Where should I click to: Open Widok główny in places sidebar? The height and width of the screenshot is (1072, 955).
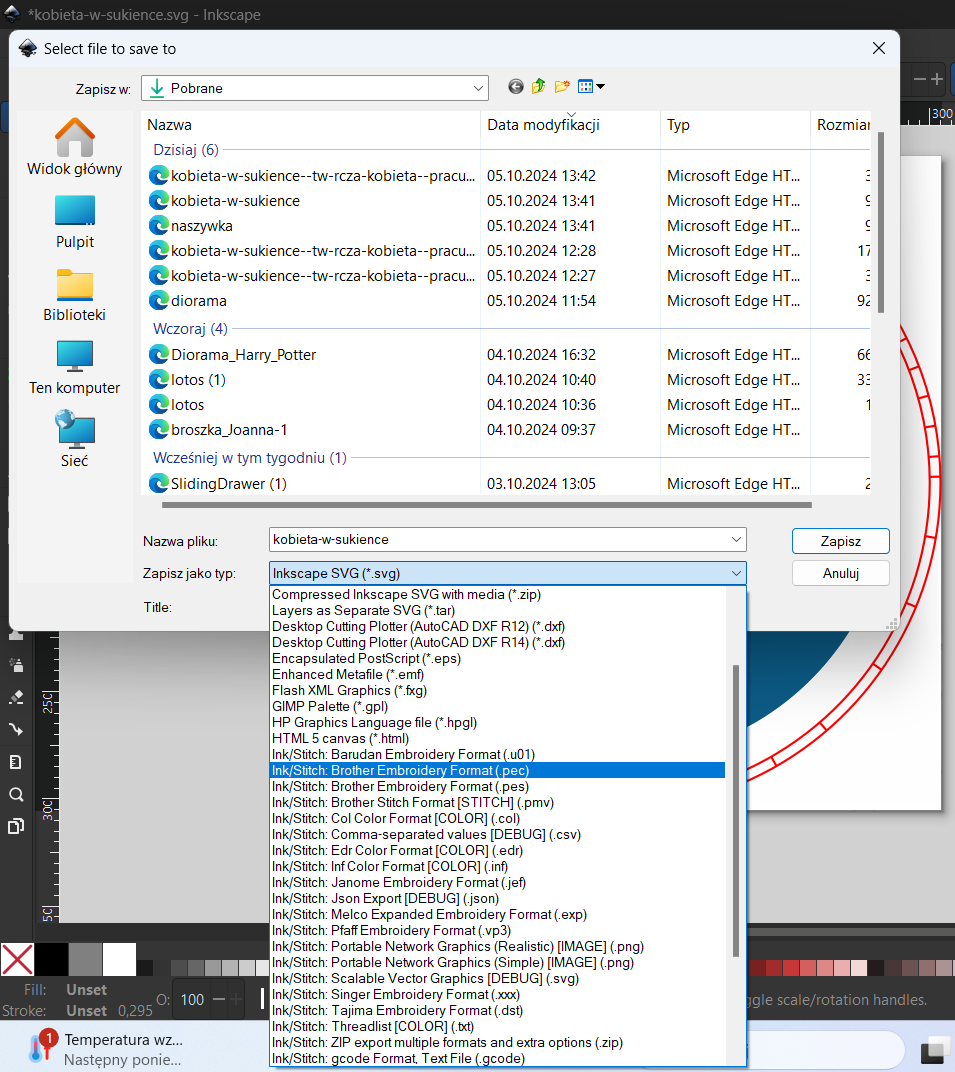[x=75, y=147]
